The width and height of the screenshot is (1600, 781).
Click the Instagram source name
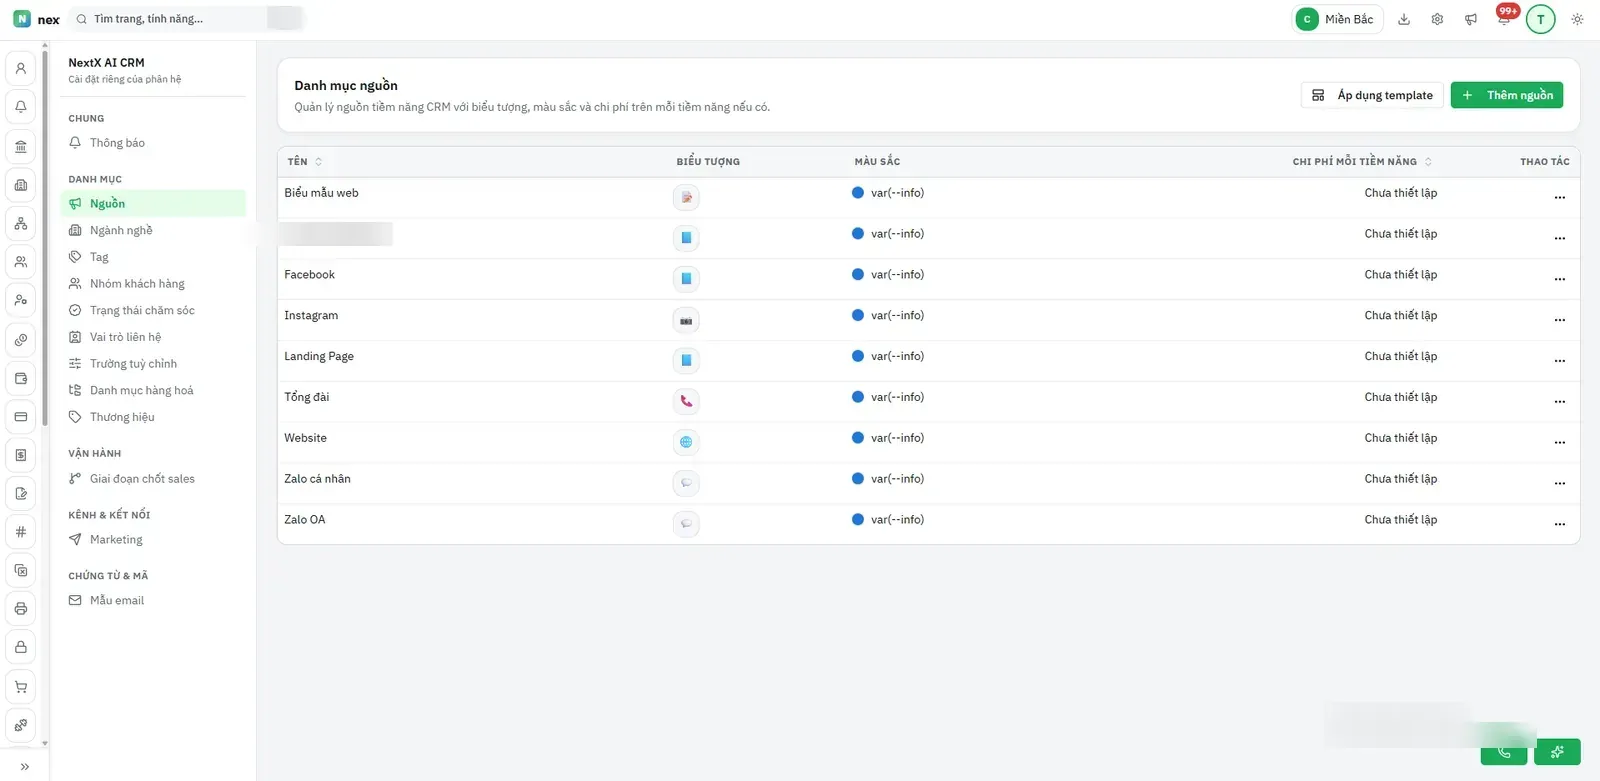click(311, 315)
